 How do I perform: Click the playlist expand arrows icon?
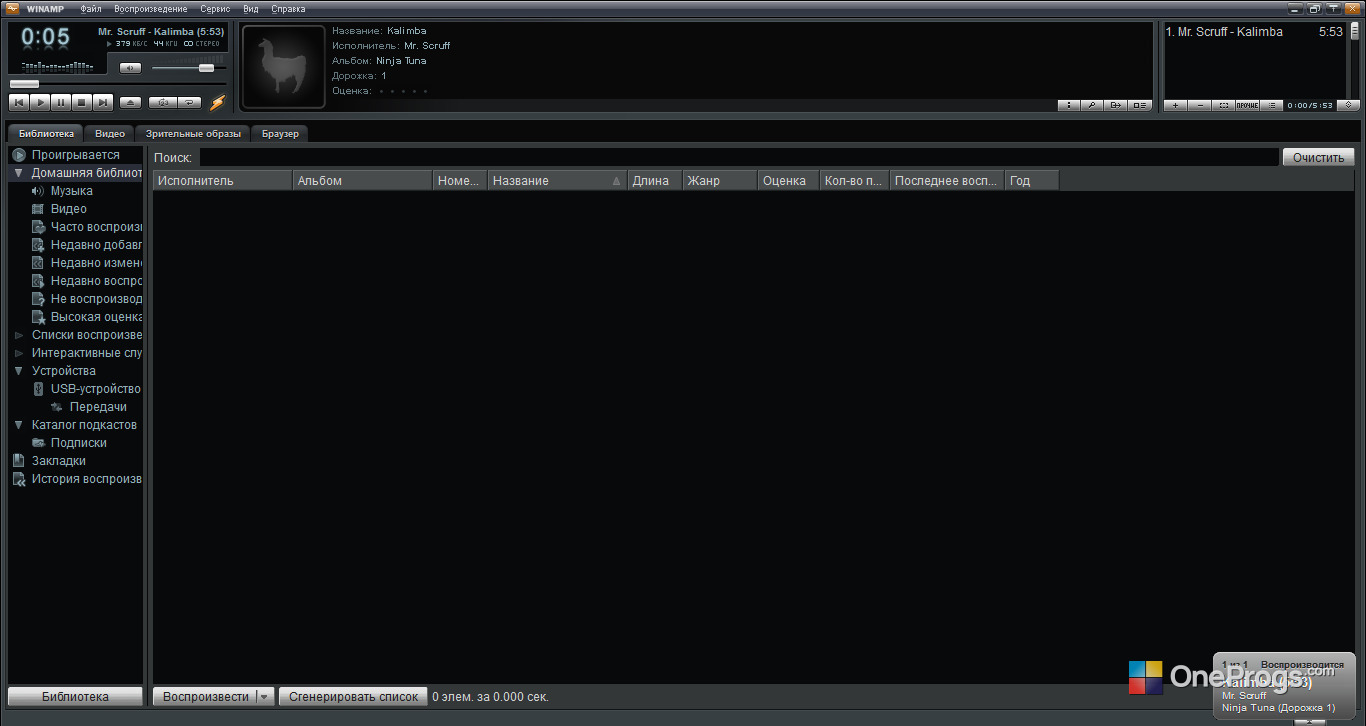(1348, 105)
